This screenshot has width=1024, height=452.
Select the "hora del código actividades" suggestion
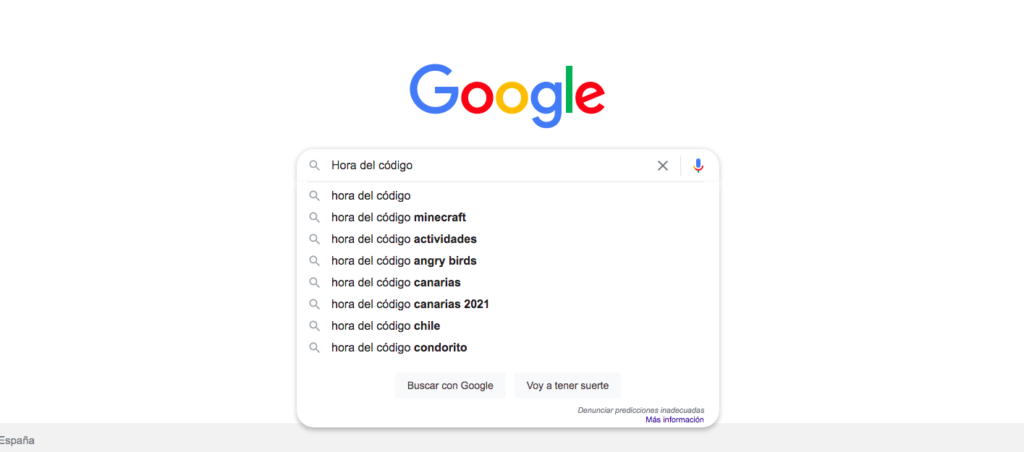403,239
